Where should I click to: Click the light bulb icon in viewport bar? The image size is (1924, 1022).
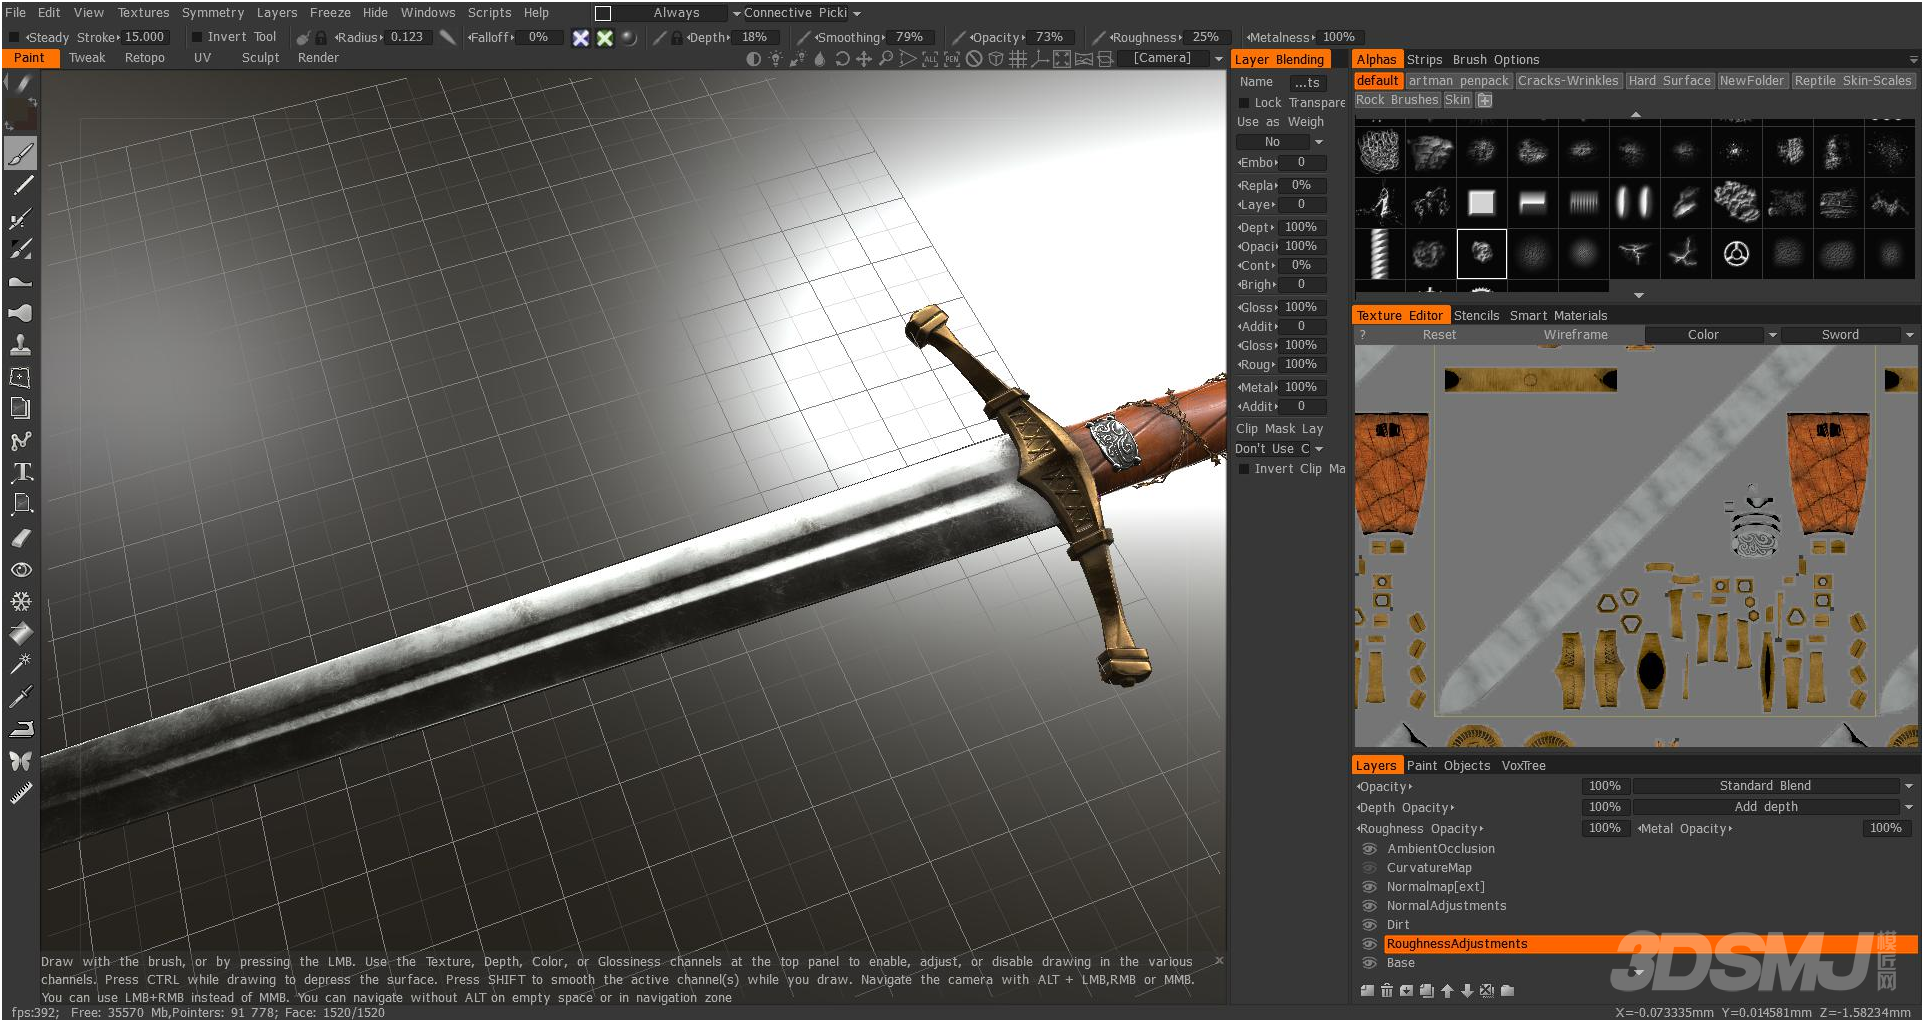click(776, 59)
